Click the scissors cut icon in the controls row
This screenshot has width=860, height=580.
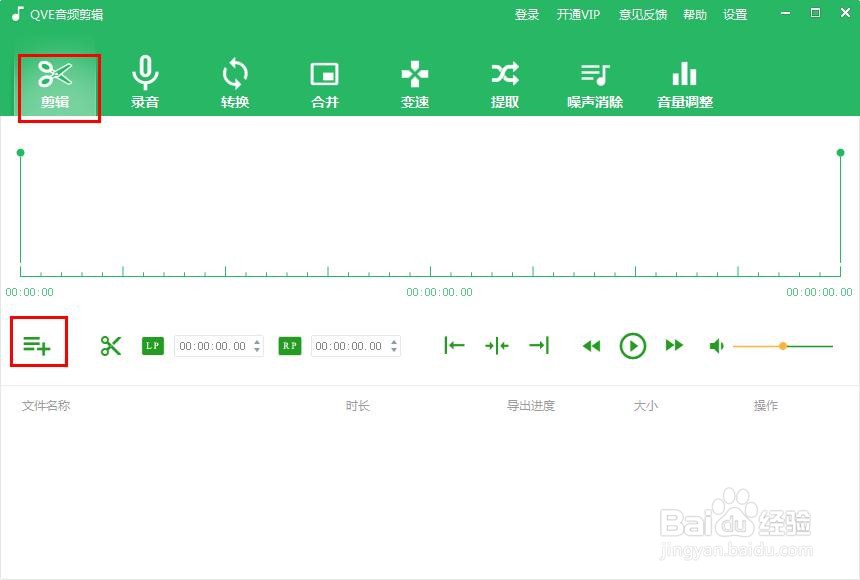(x=111, y=346)
